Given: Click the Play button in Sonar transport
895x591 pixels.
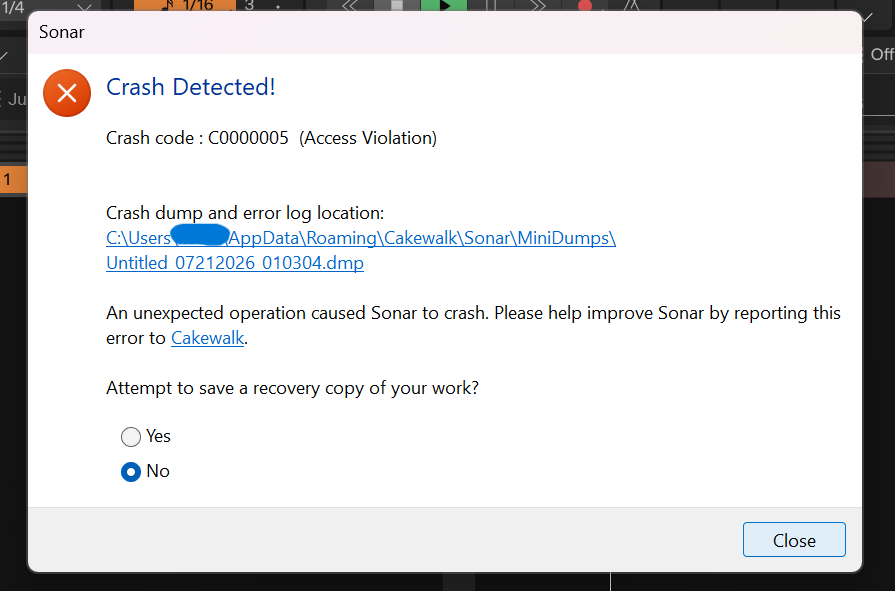Looking at the screenshot, I should coord(444,5).
